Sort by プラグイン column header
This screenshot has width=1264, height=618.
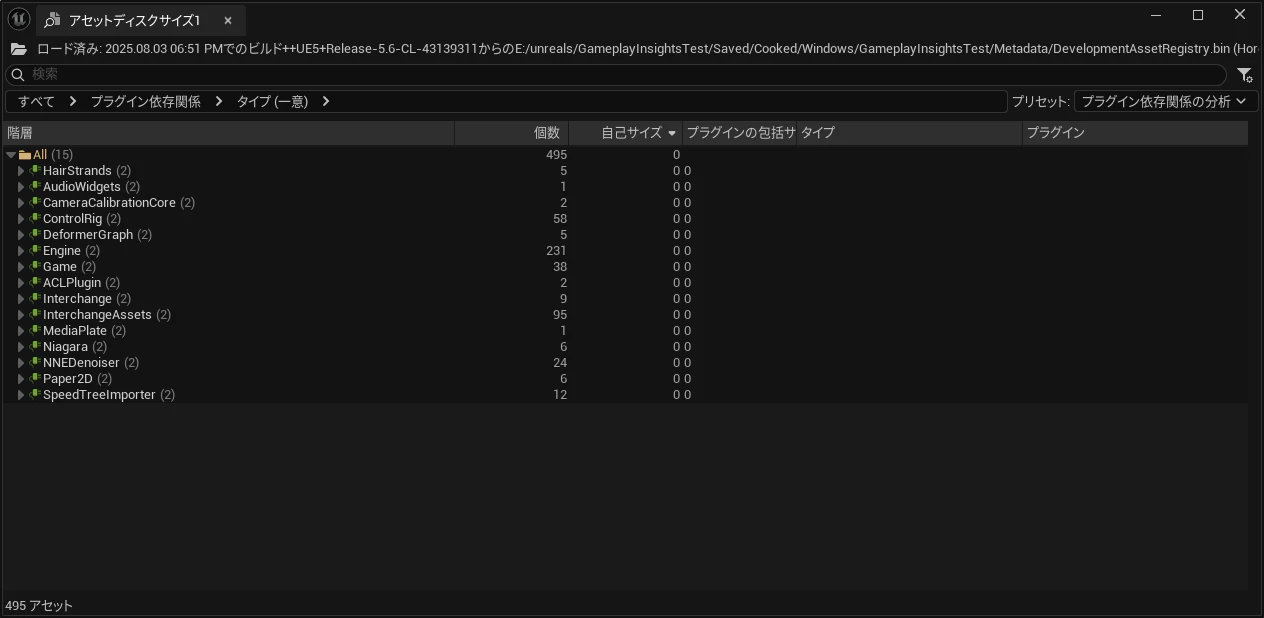click(1136, 132)
